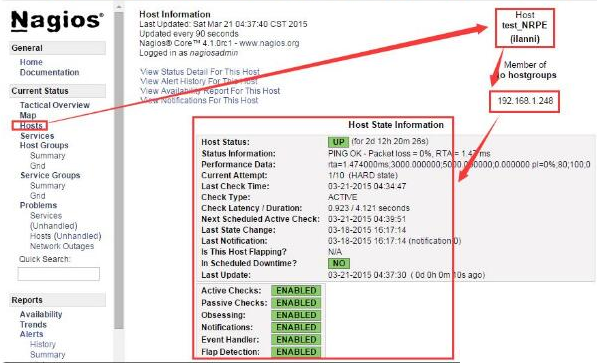599x363 pixels.
Task: Go to the Services status page
Action: (37, 136)
